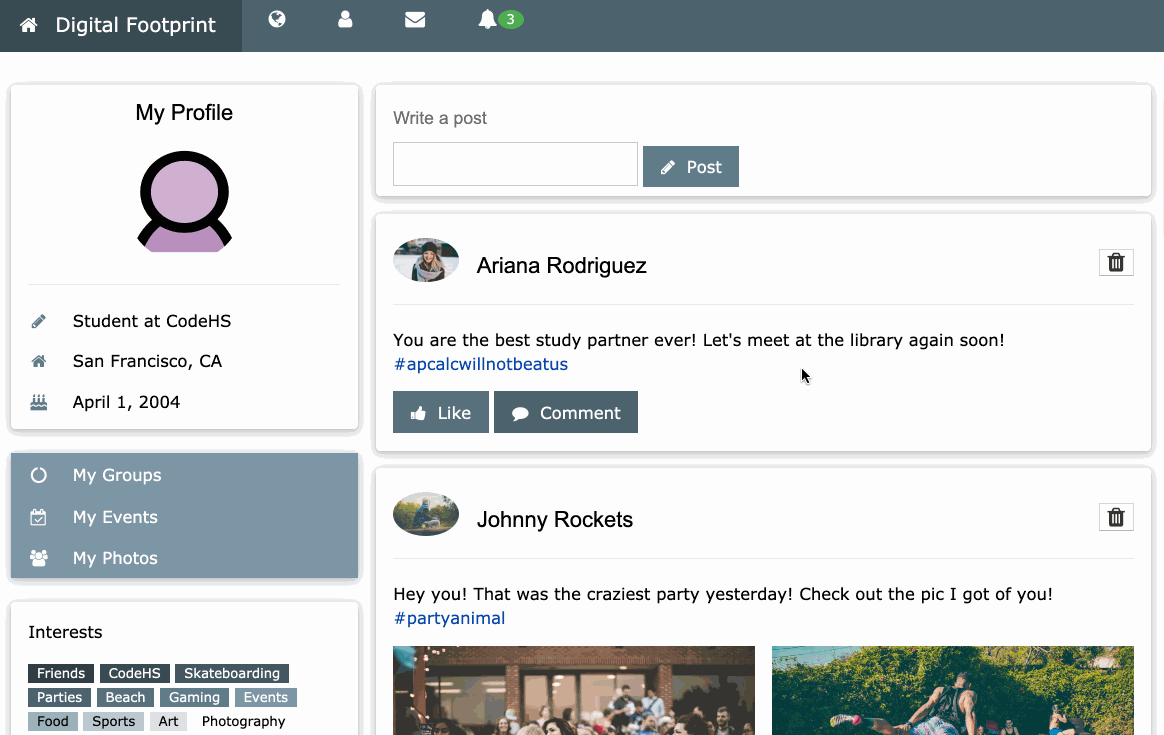Select the Food interest tag
The width and height of the screenshot is (1164, 735).
(53, 721)
